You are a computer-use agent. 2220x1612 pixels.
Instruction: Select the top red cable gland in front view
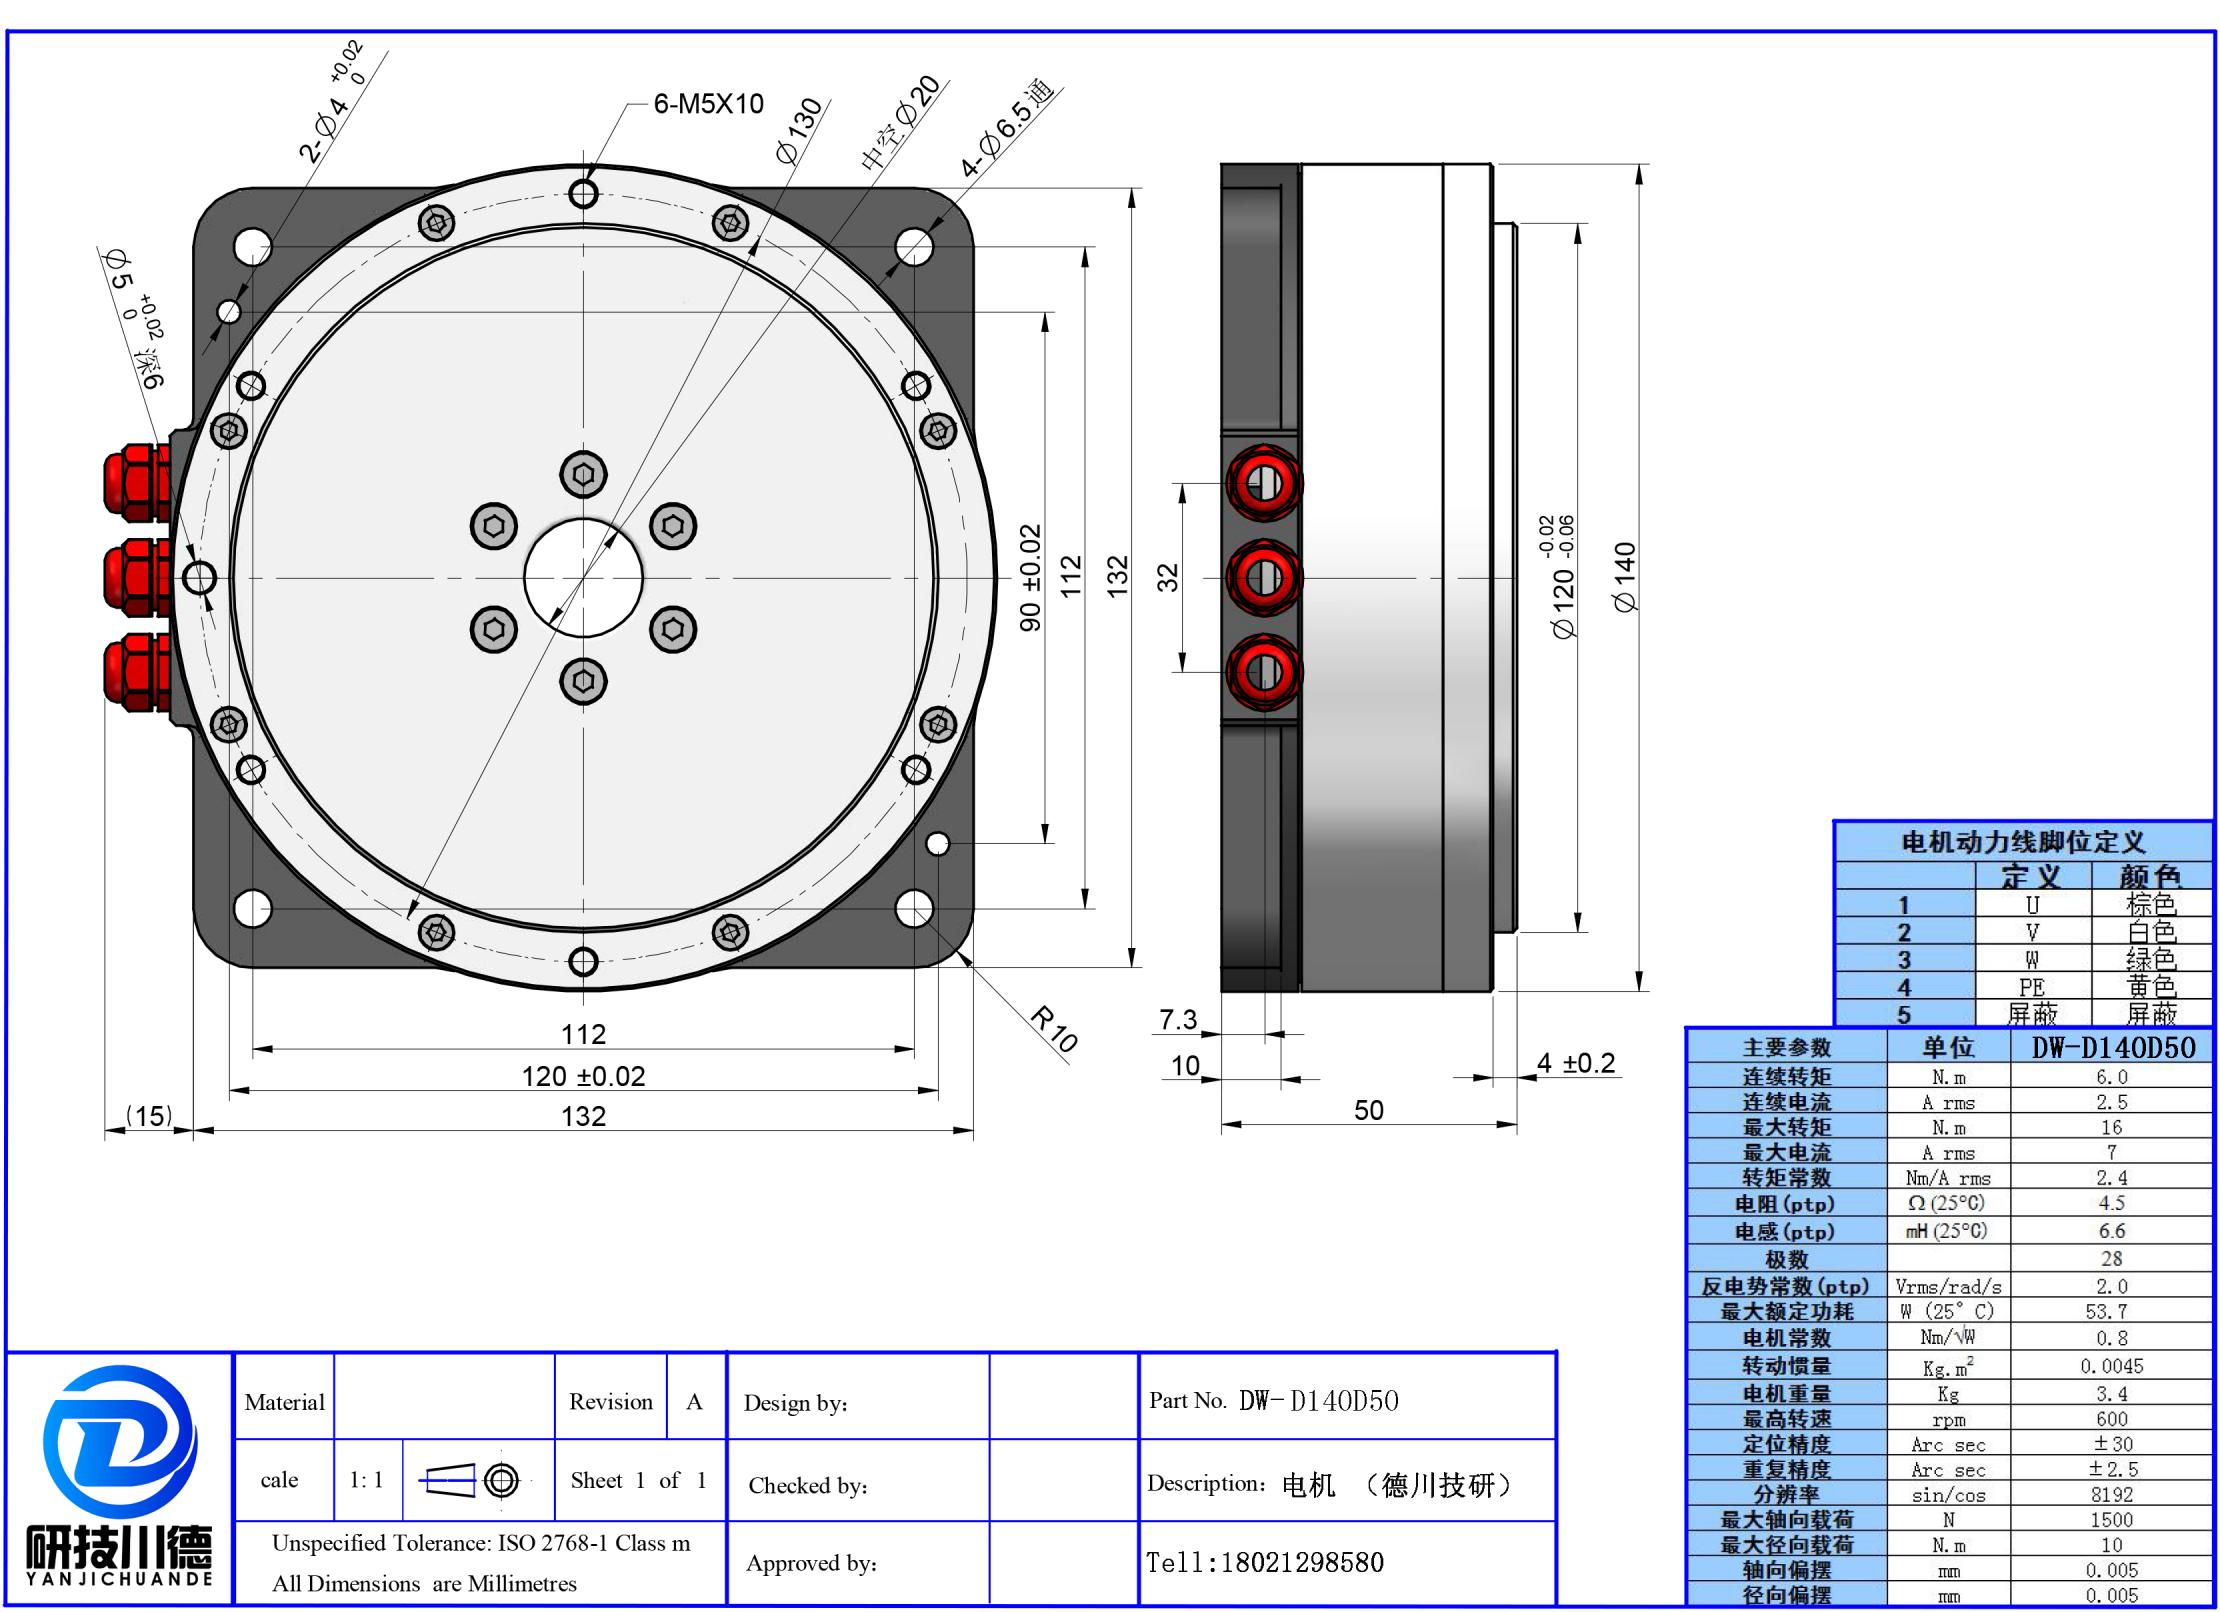coord(138,483)
